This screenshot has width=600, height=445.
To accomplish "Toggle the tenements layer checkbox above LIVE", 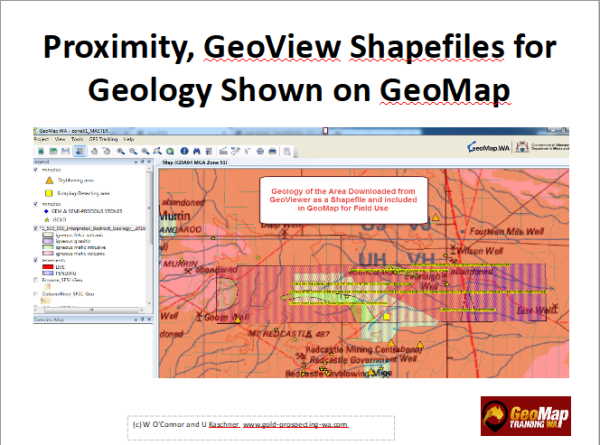I will (x=36, y=260).
